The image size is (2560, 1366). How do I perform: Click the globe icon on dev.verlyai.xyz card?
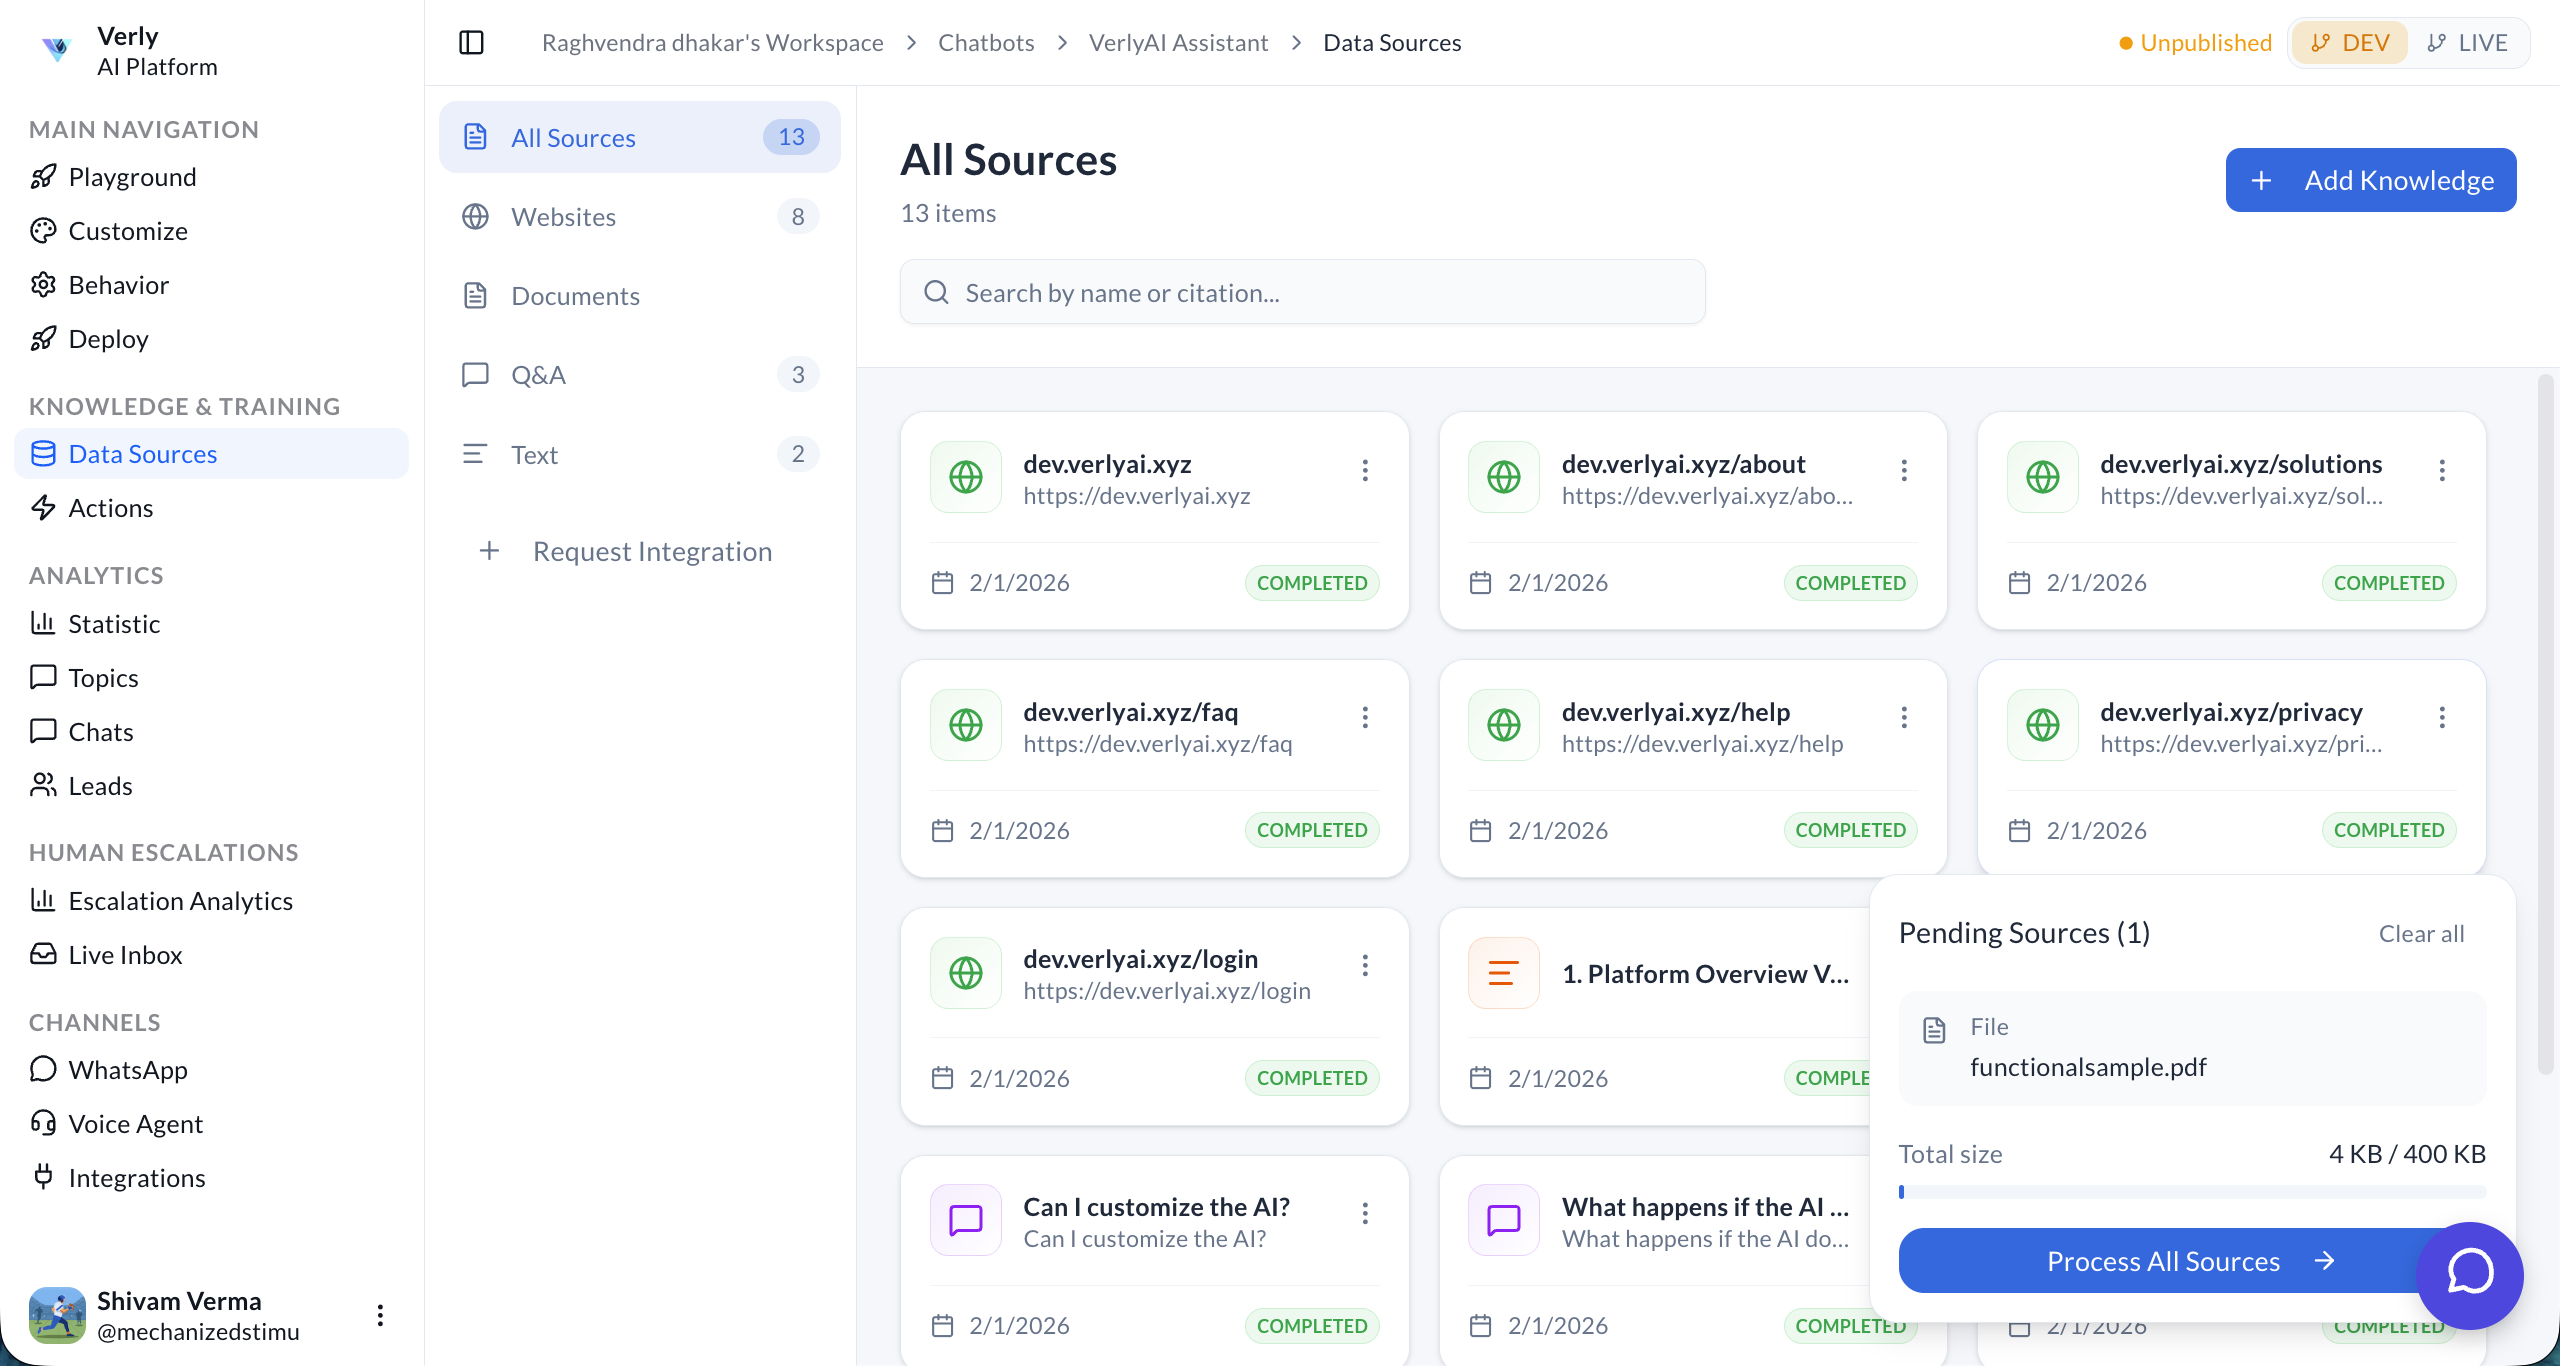965,477
